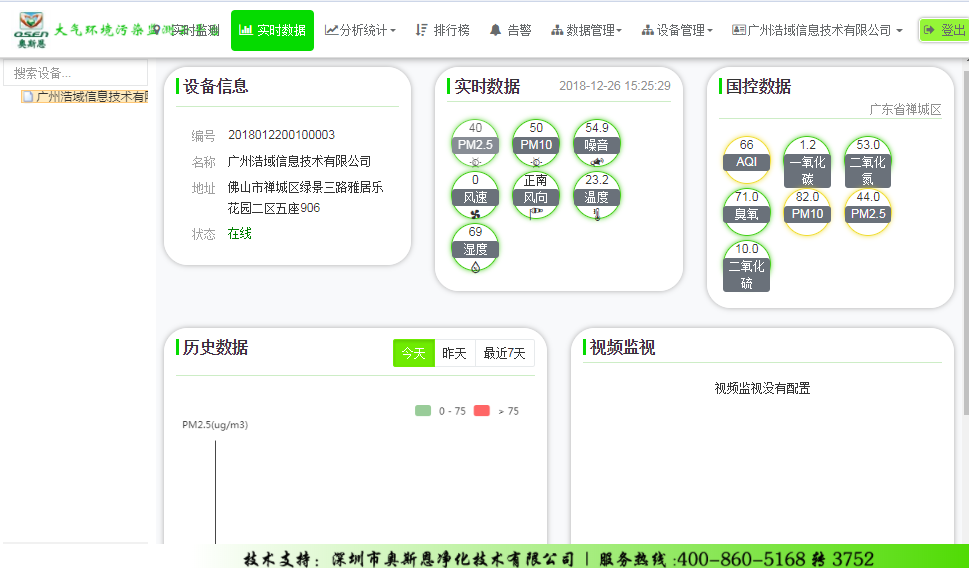The width and height of the screenshot is (969, 568).
Task: Click the wind speed fan gauge
Action: pos(475,196)
